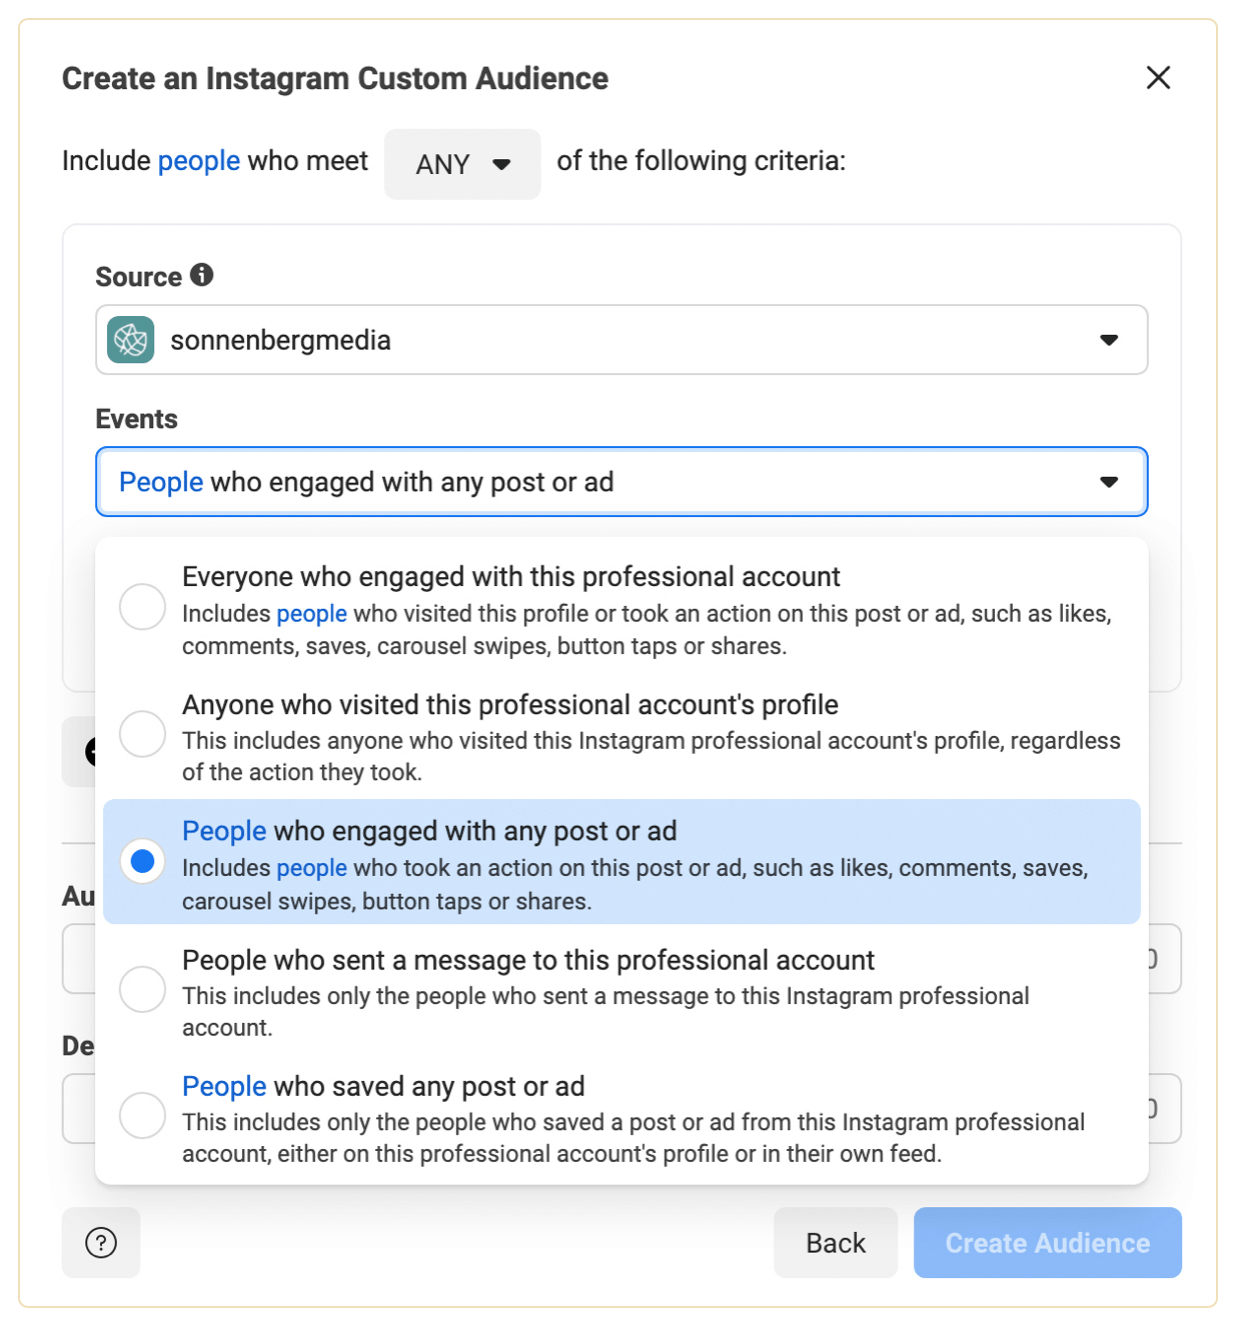Choose 'People who saved any post or ad' radio
The height and width of the screenshot is (1330, 1240).
point(142,1115)
